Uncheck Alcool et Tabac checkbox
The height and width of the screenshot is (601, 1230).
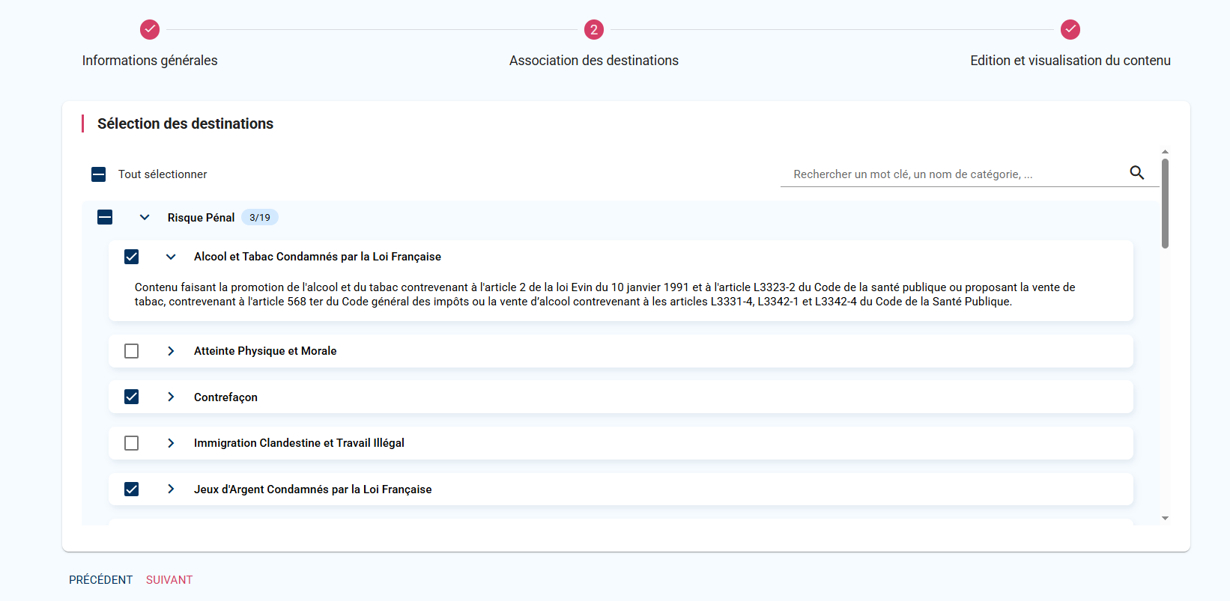[x=131, y=257]
